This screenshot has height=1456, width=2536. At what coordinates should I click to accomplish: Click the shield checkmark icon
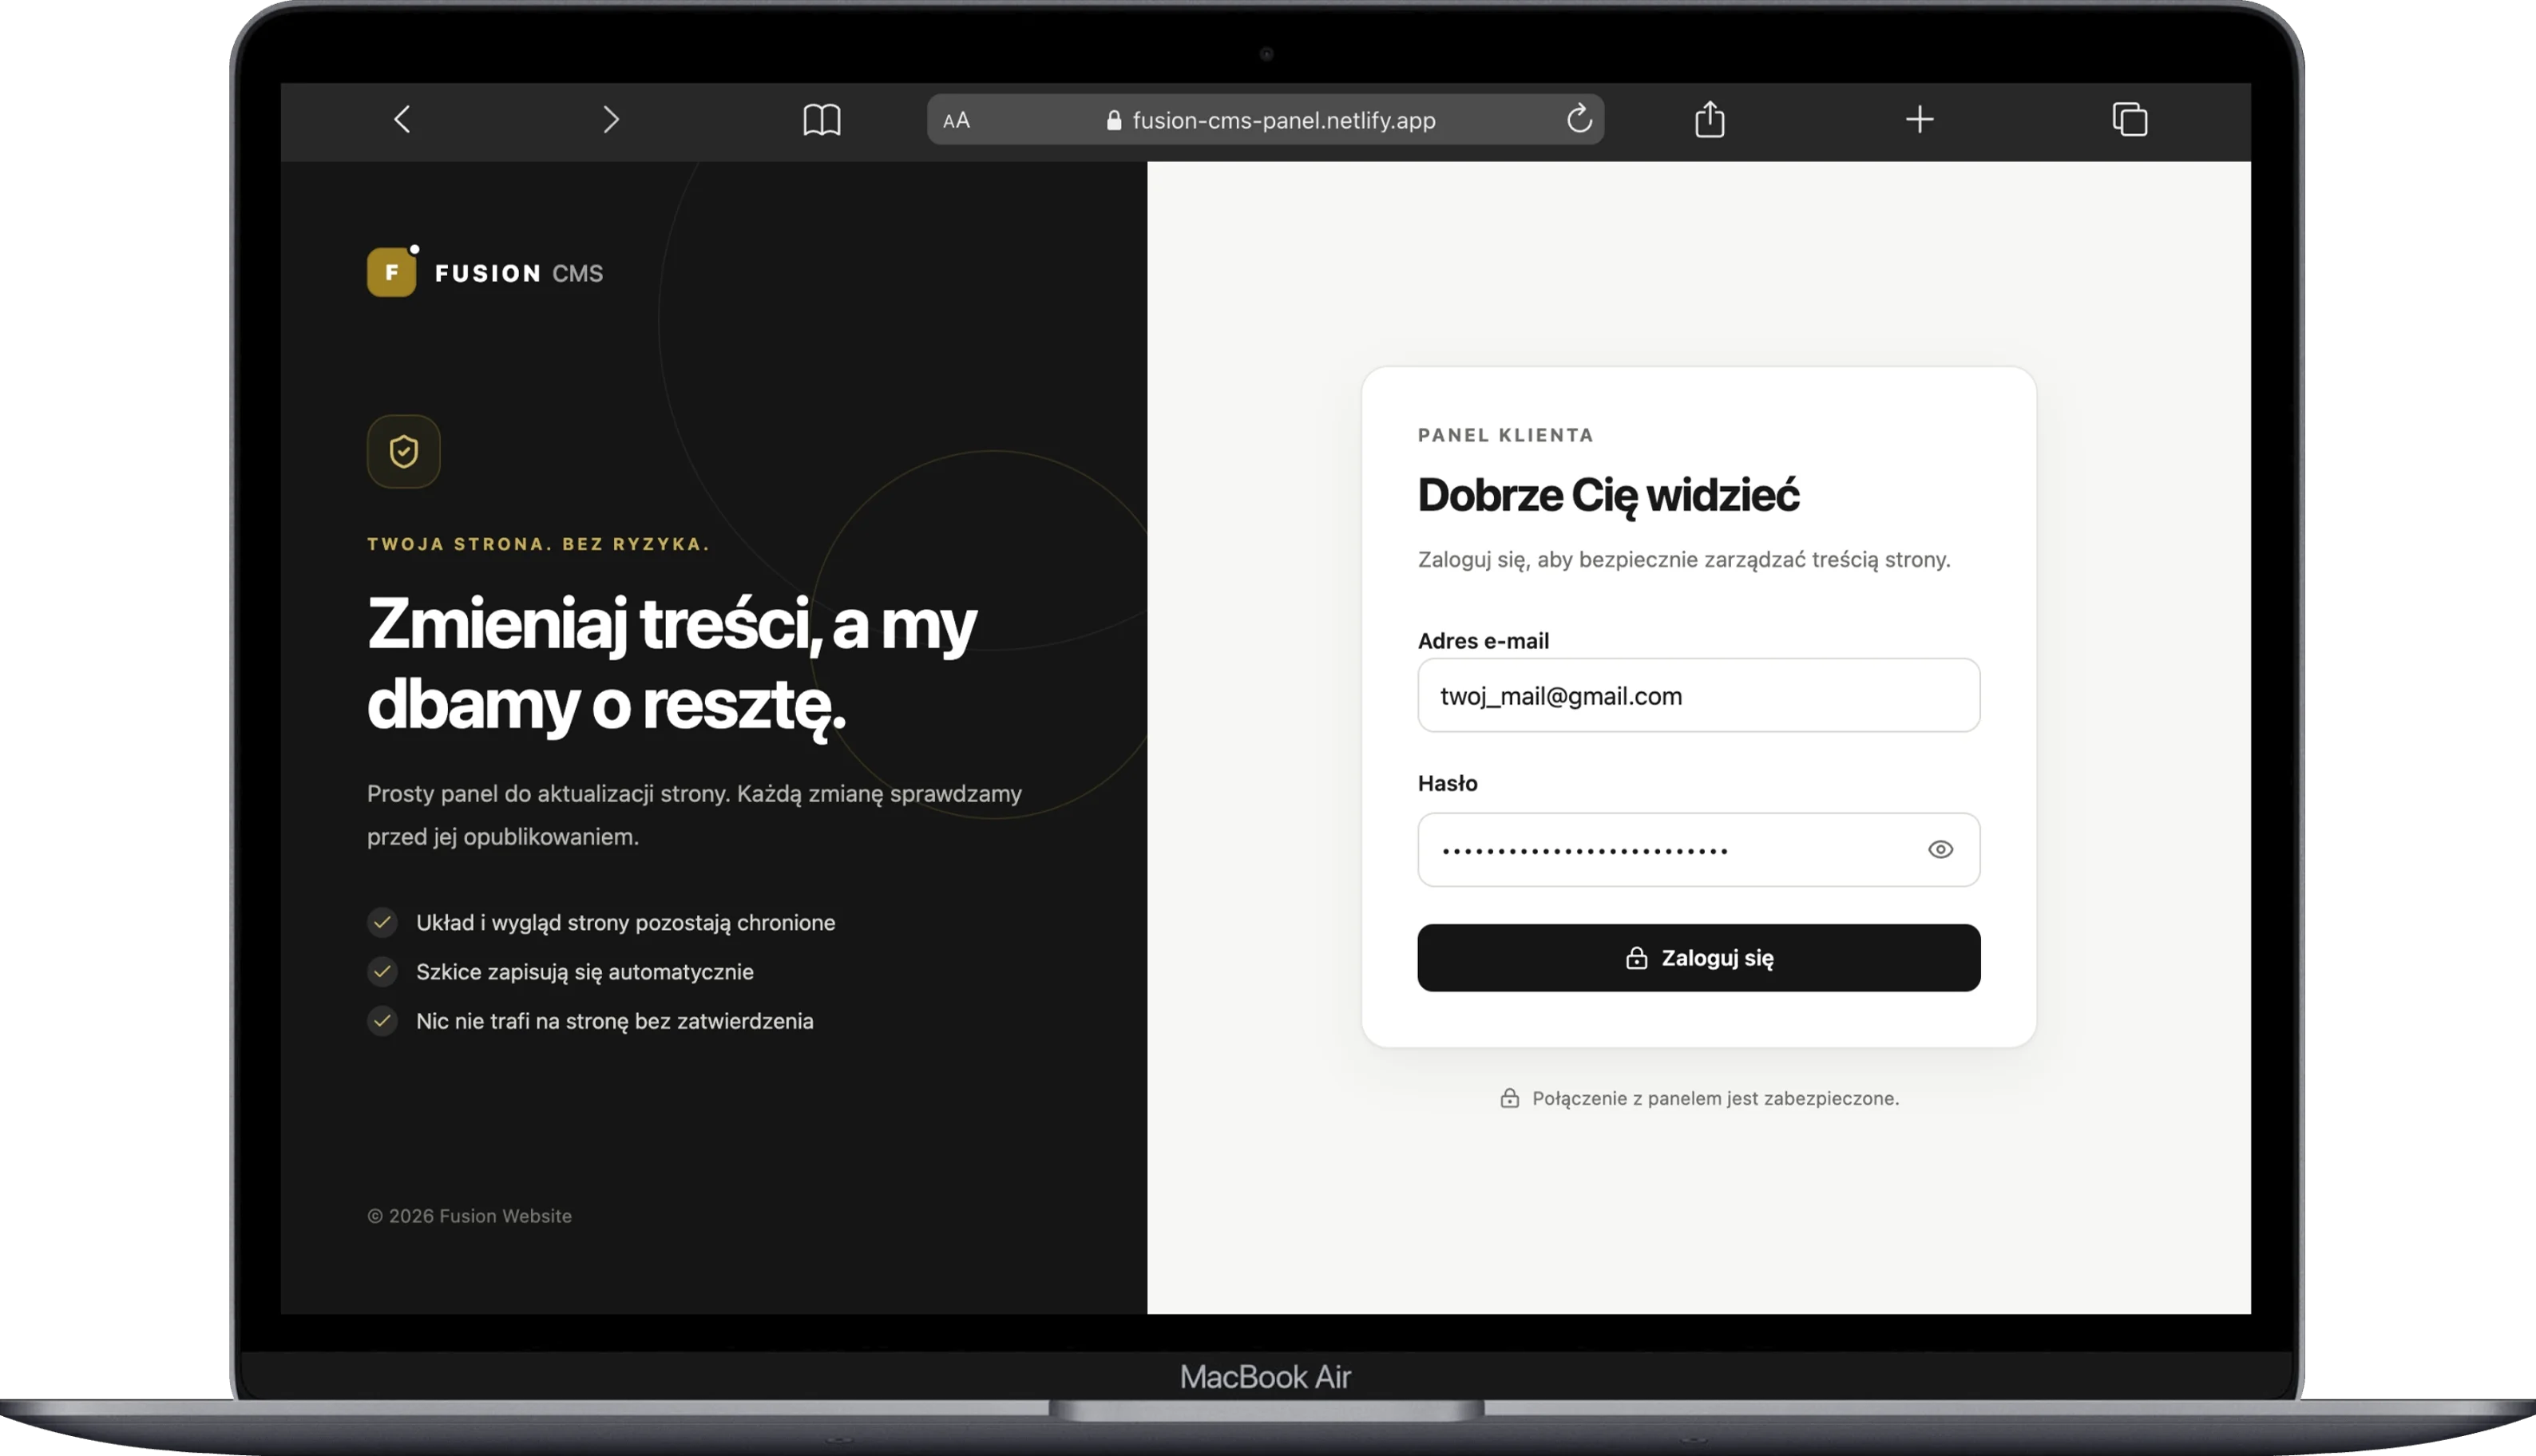click(404, 452)
